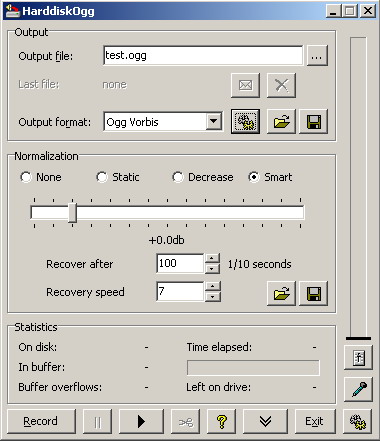Click the +0.0db gain value text

166,240
